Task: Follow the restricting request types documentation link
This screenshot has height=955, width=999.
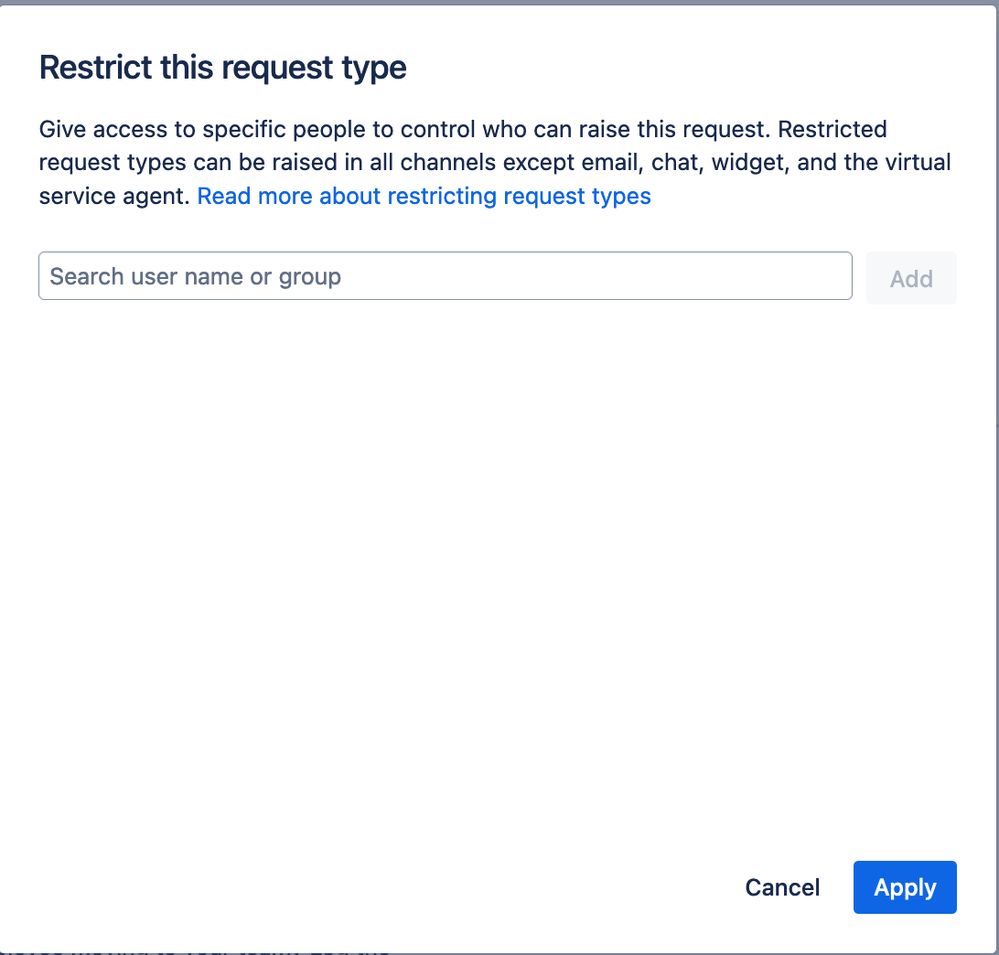Action: point(424,196)
